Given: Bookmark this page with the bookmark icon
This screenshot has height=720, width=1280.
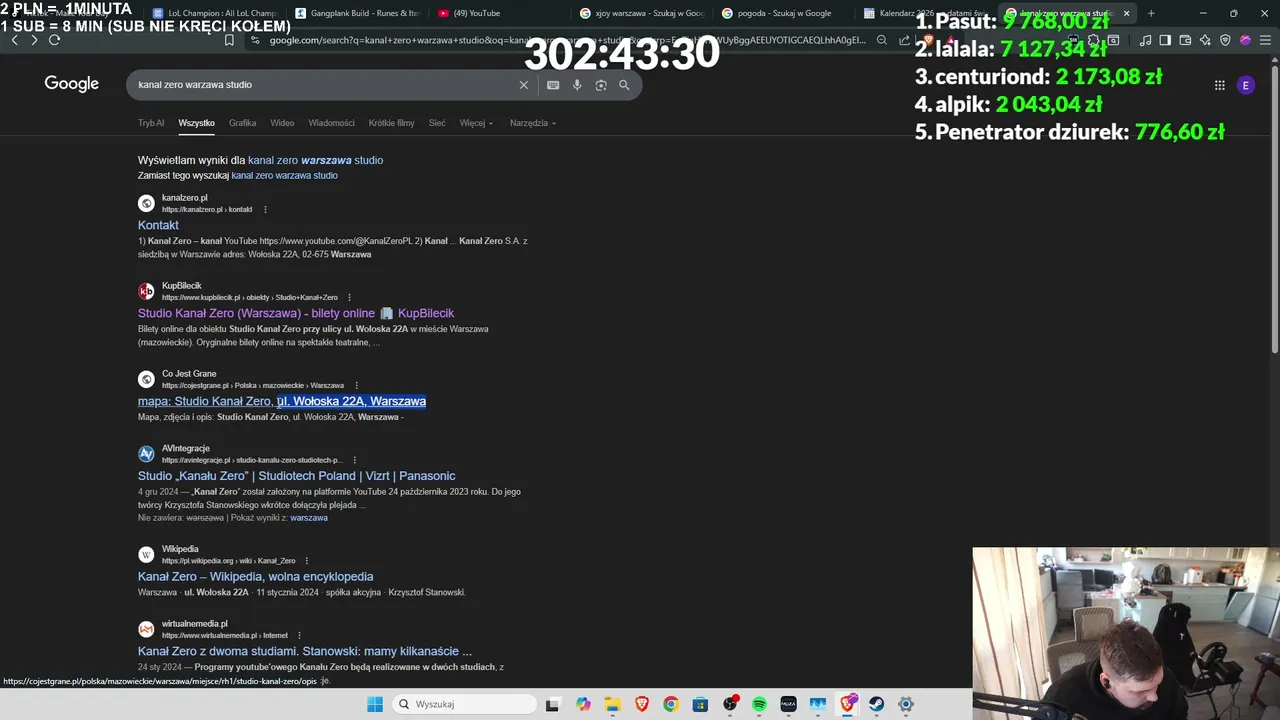Looking at the screenshot, I should tap(229, 40).
